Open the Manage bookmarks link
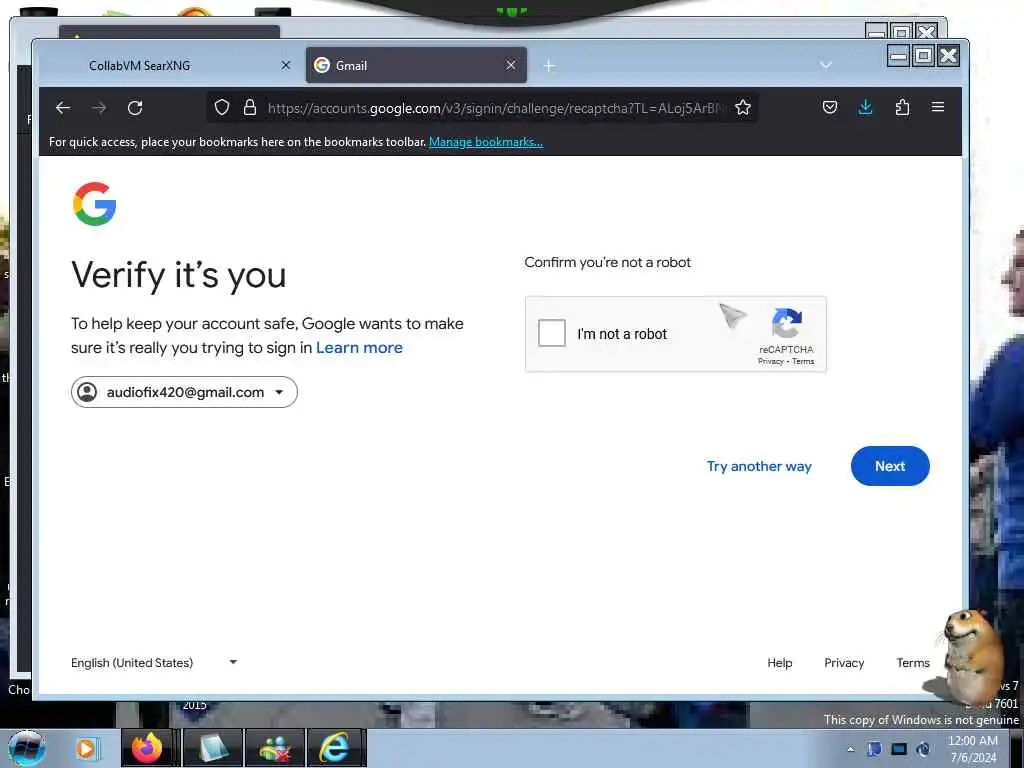Screen dimensions: 1024x768 click(x=485, y=142)
